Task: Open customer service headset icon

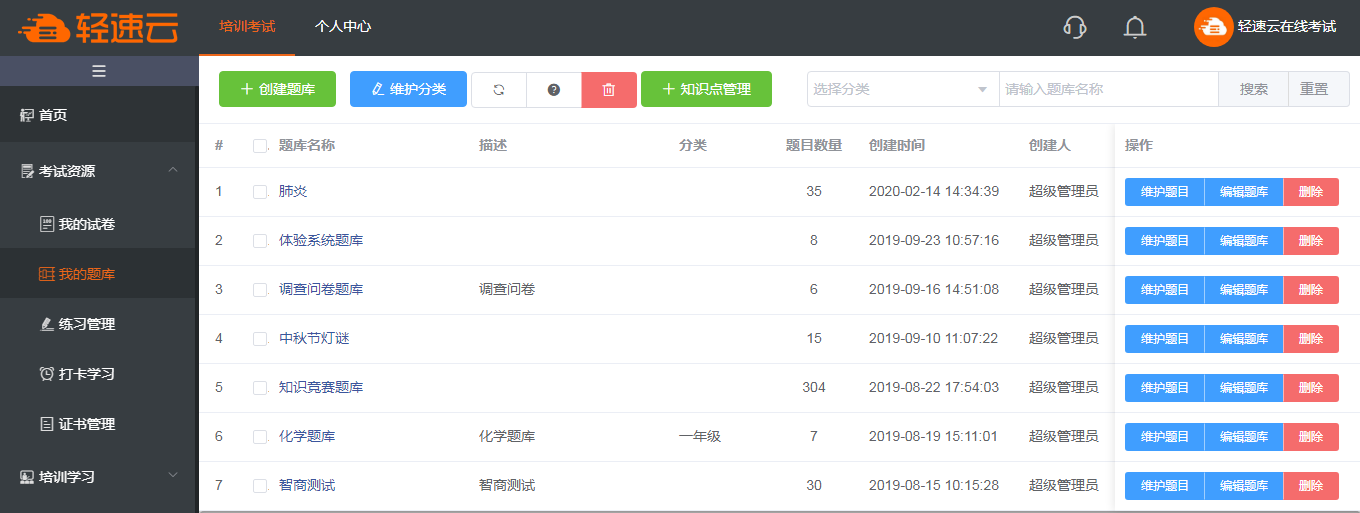Action: pos(1075,27)
